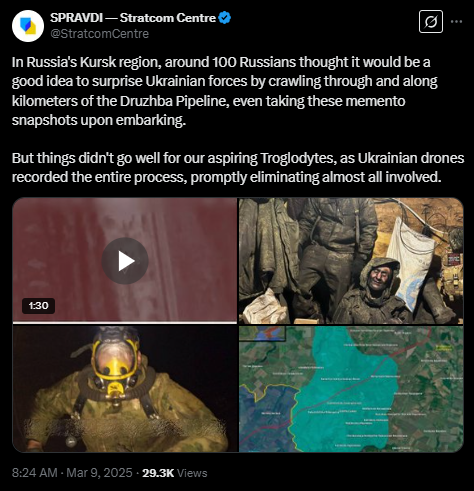Open the Grok slashed-circle icon
Image resolution: width=474 pixels, height=491 pixels.
pos(431,22)
